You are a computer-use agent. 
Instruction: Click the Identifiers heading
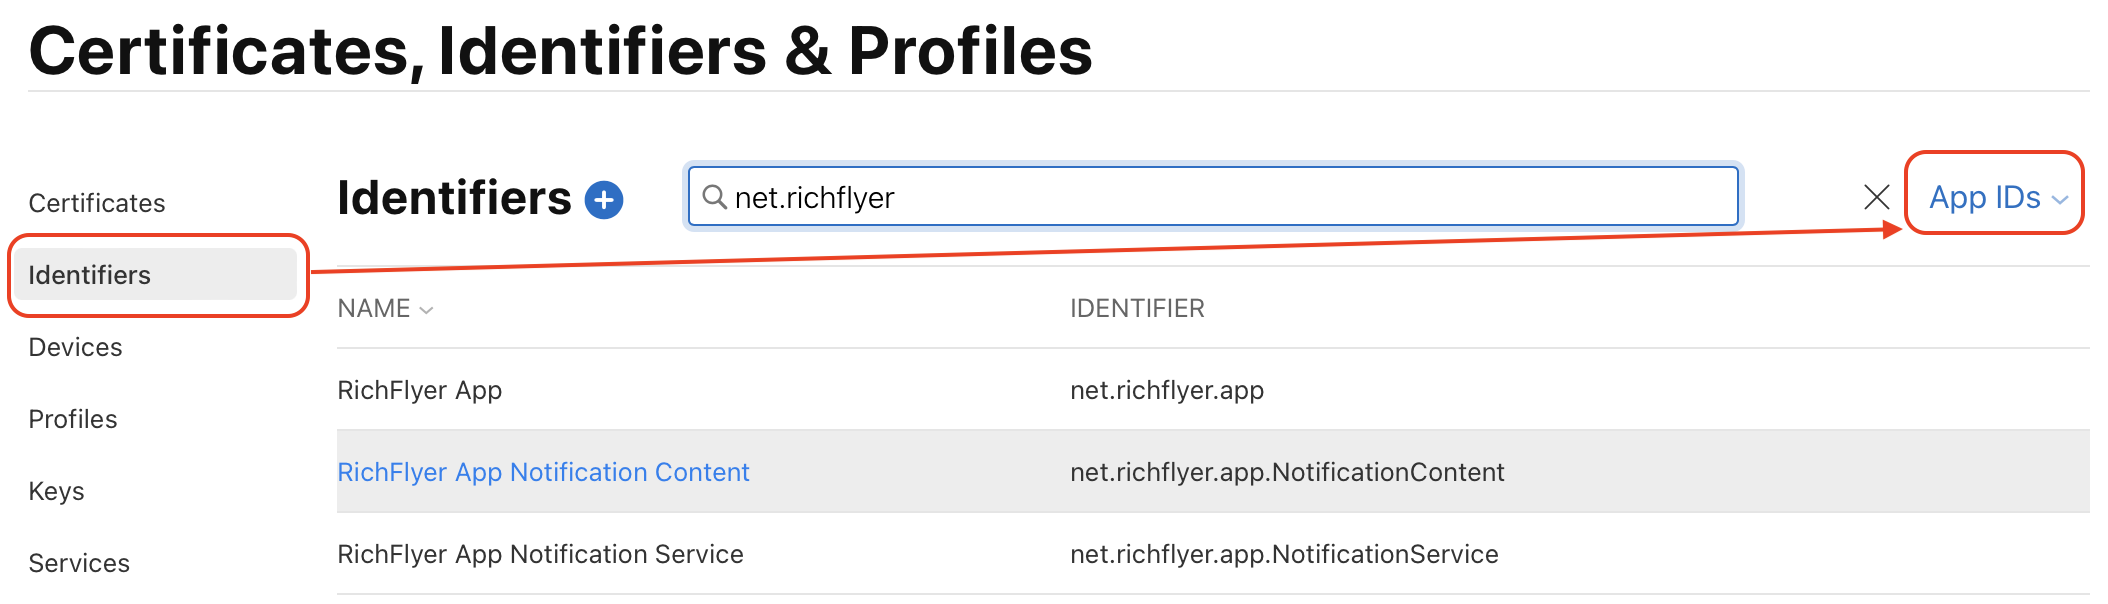click(454, 198)
